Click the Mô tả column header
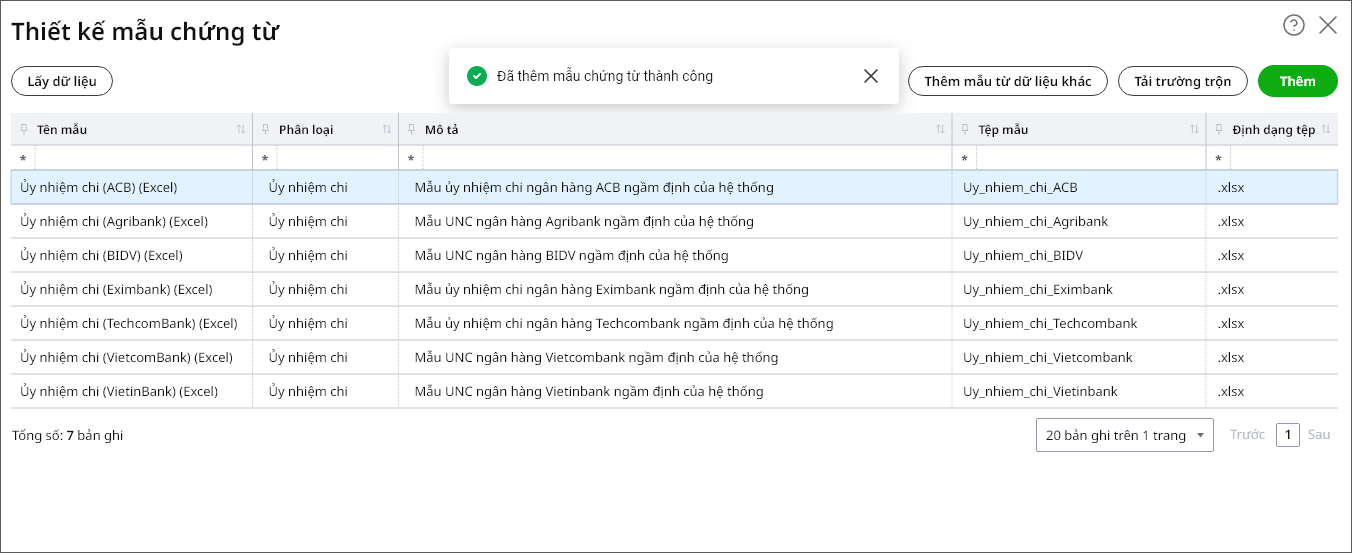 675,130
